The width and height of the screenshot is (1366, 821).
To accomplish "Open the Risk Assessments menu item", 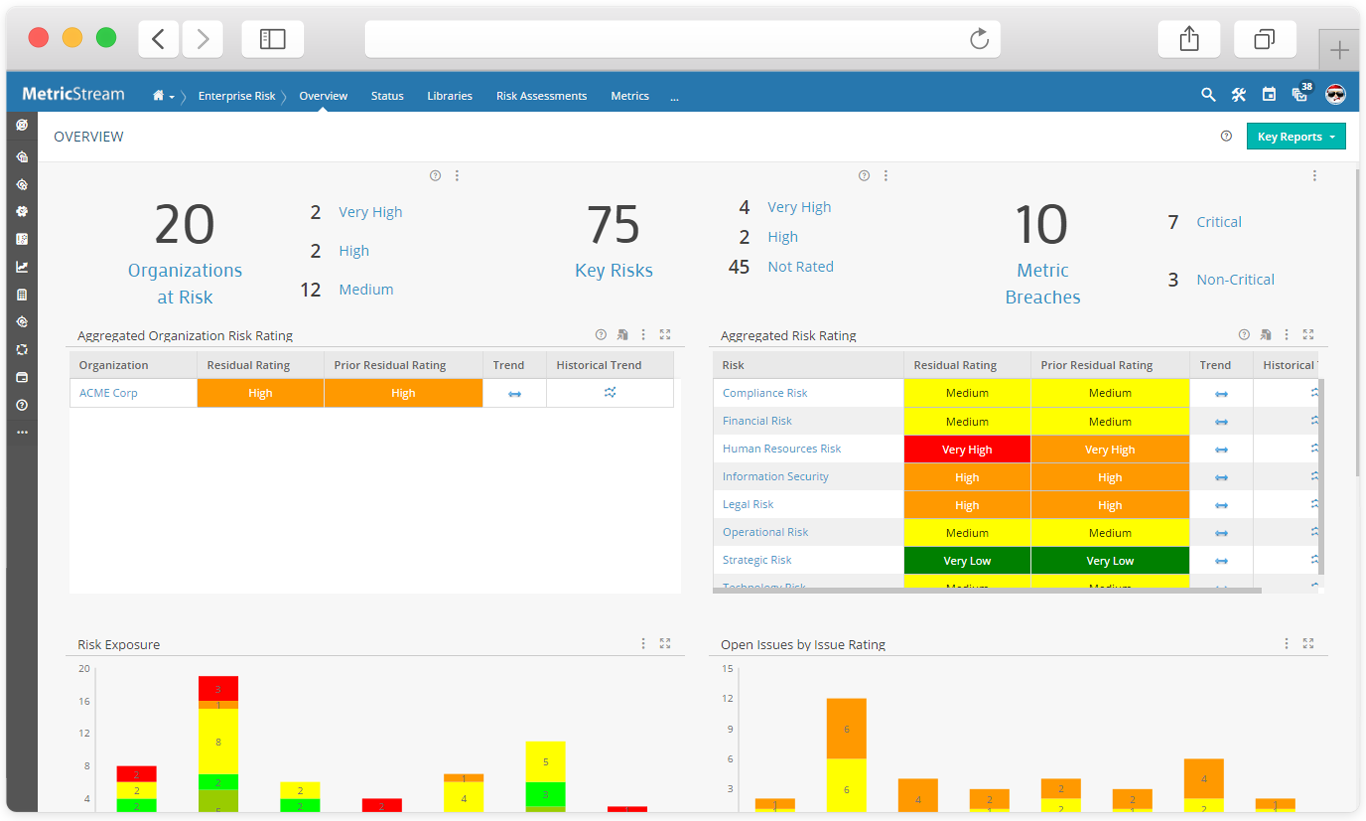I will 541,95.
